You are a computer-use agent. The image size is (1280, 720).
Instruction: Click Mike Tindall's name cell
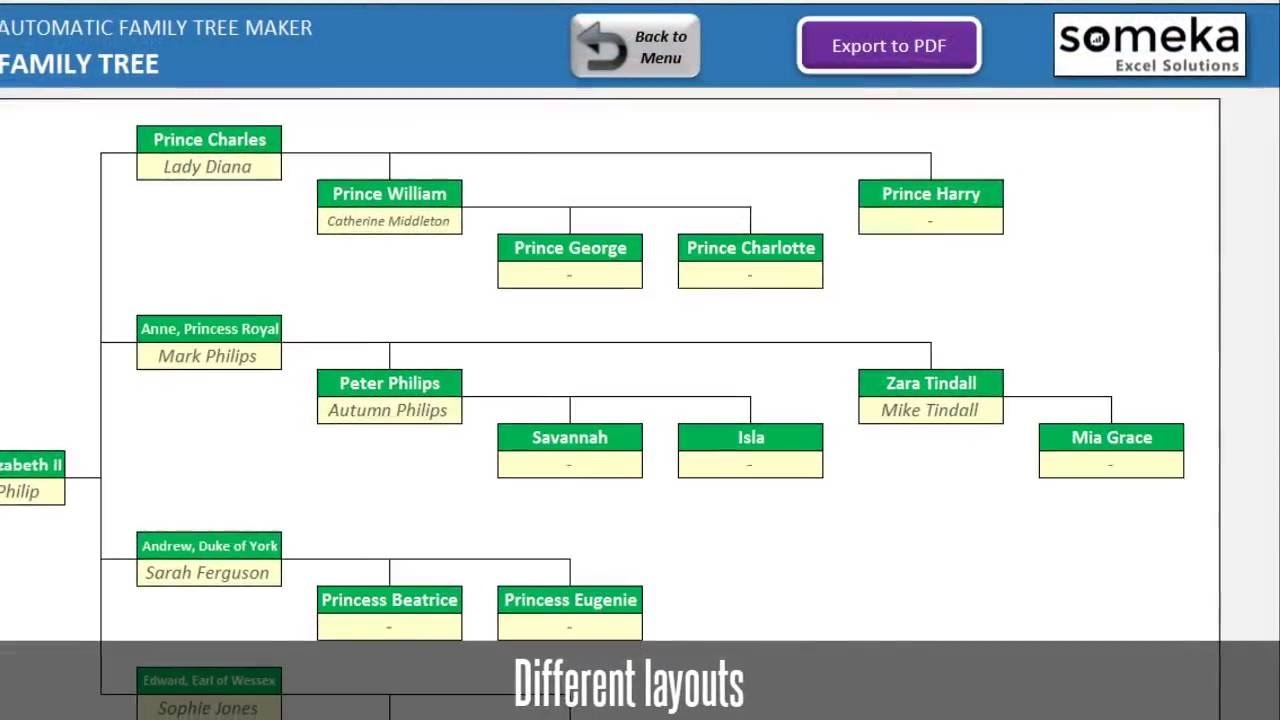click(x=930, y=410)
